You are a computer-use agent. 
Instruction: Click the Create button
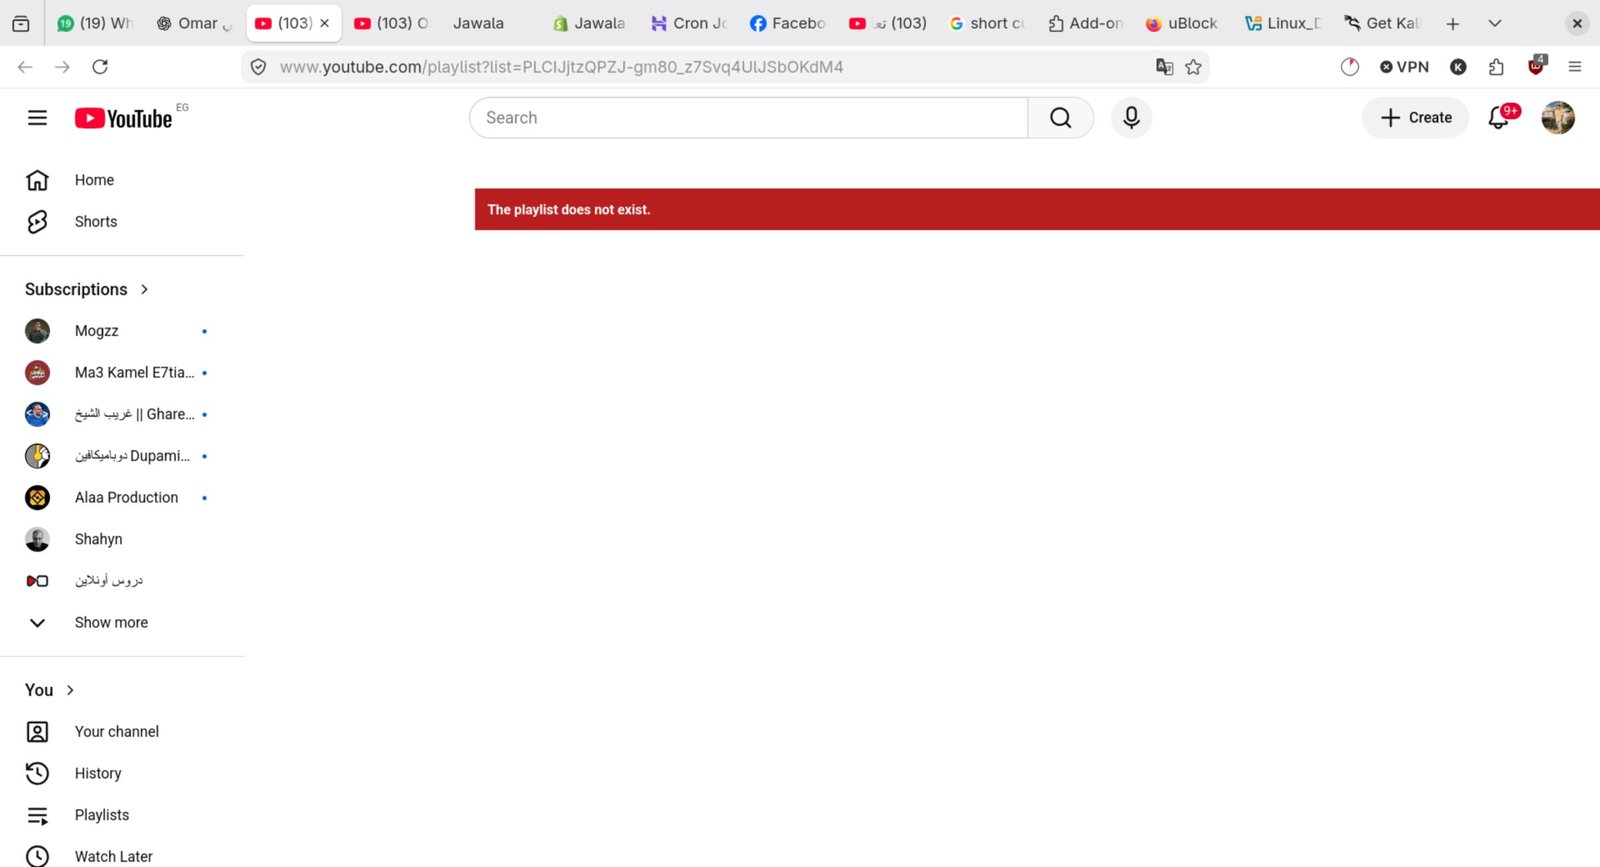pos(1415,118)
